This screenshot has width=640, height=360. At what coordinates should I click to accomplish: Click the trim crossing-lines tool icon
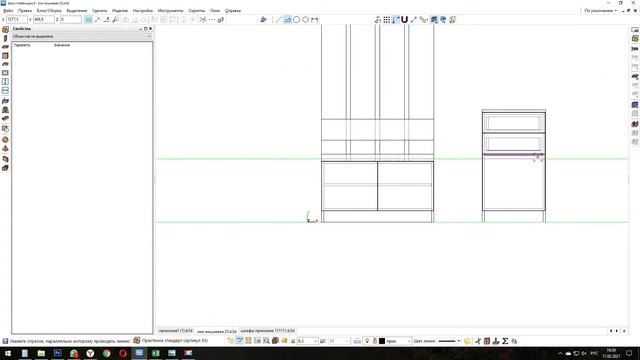pos(202,19)
